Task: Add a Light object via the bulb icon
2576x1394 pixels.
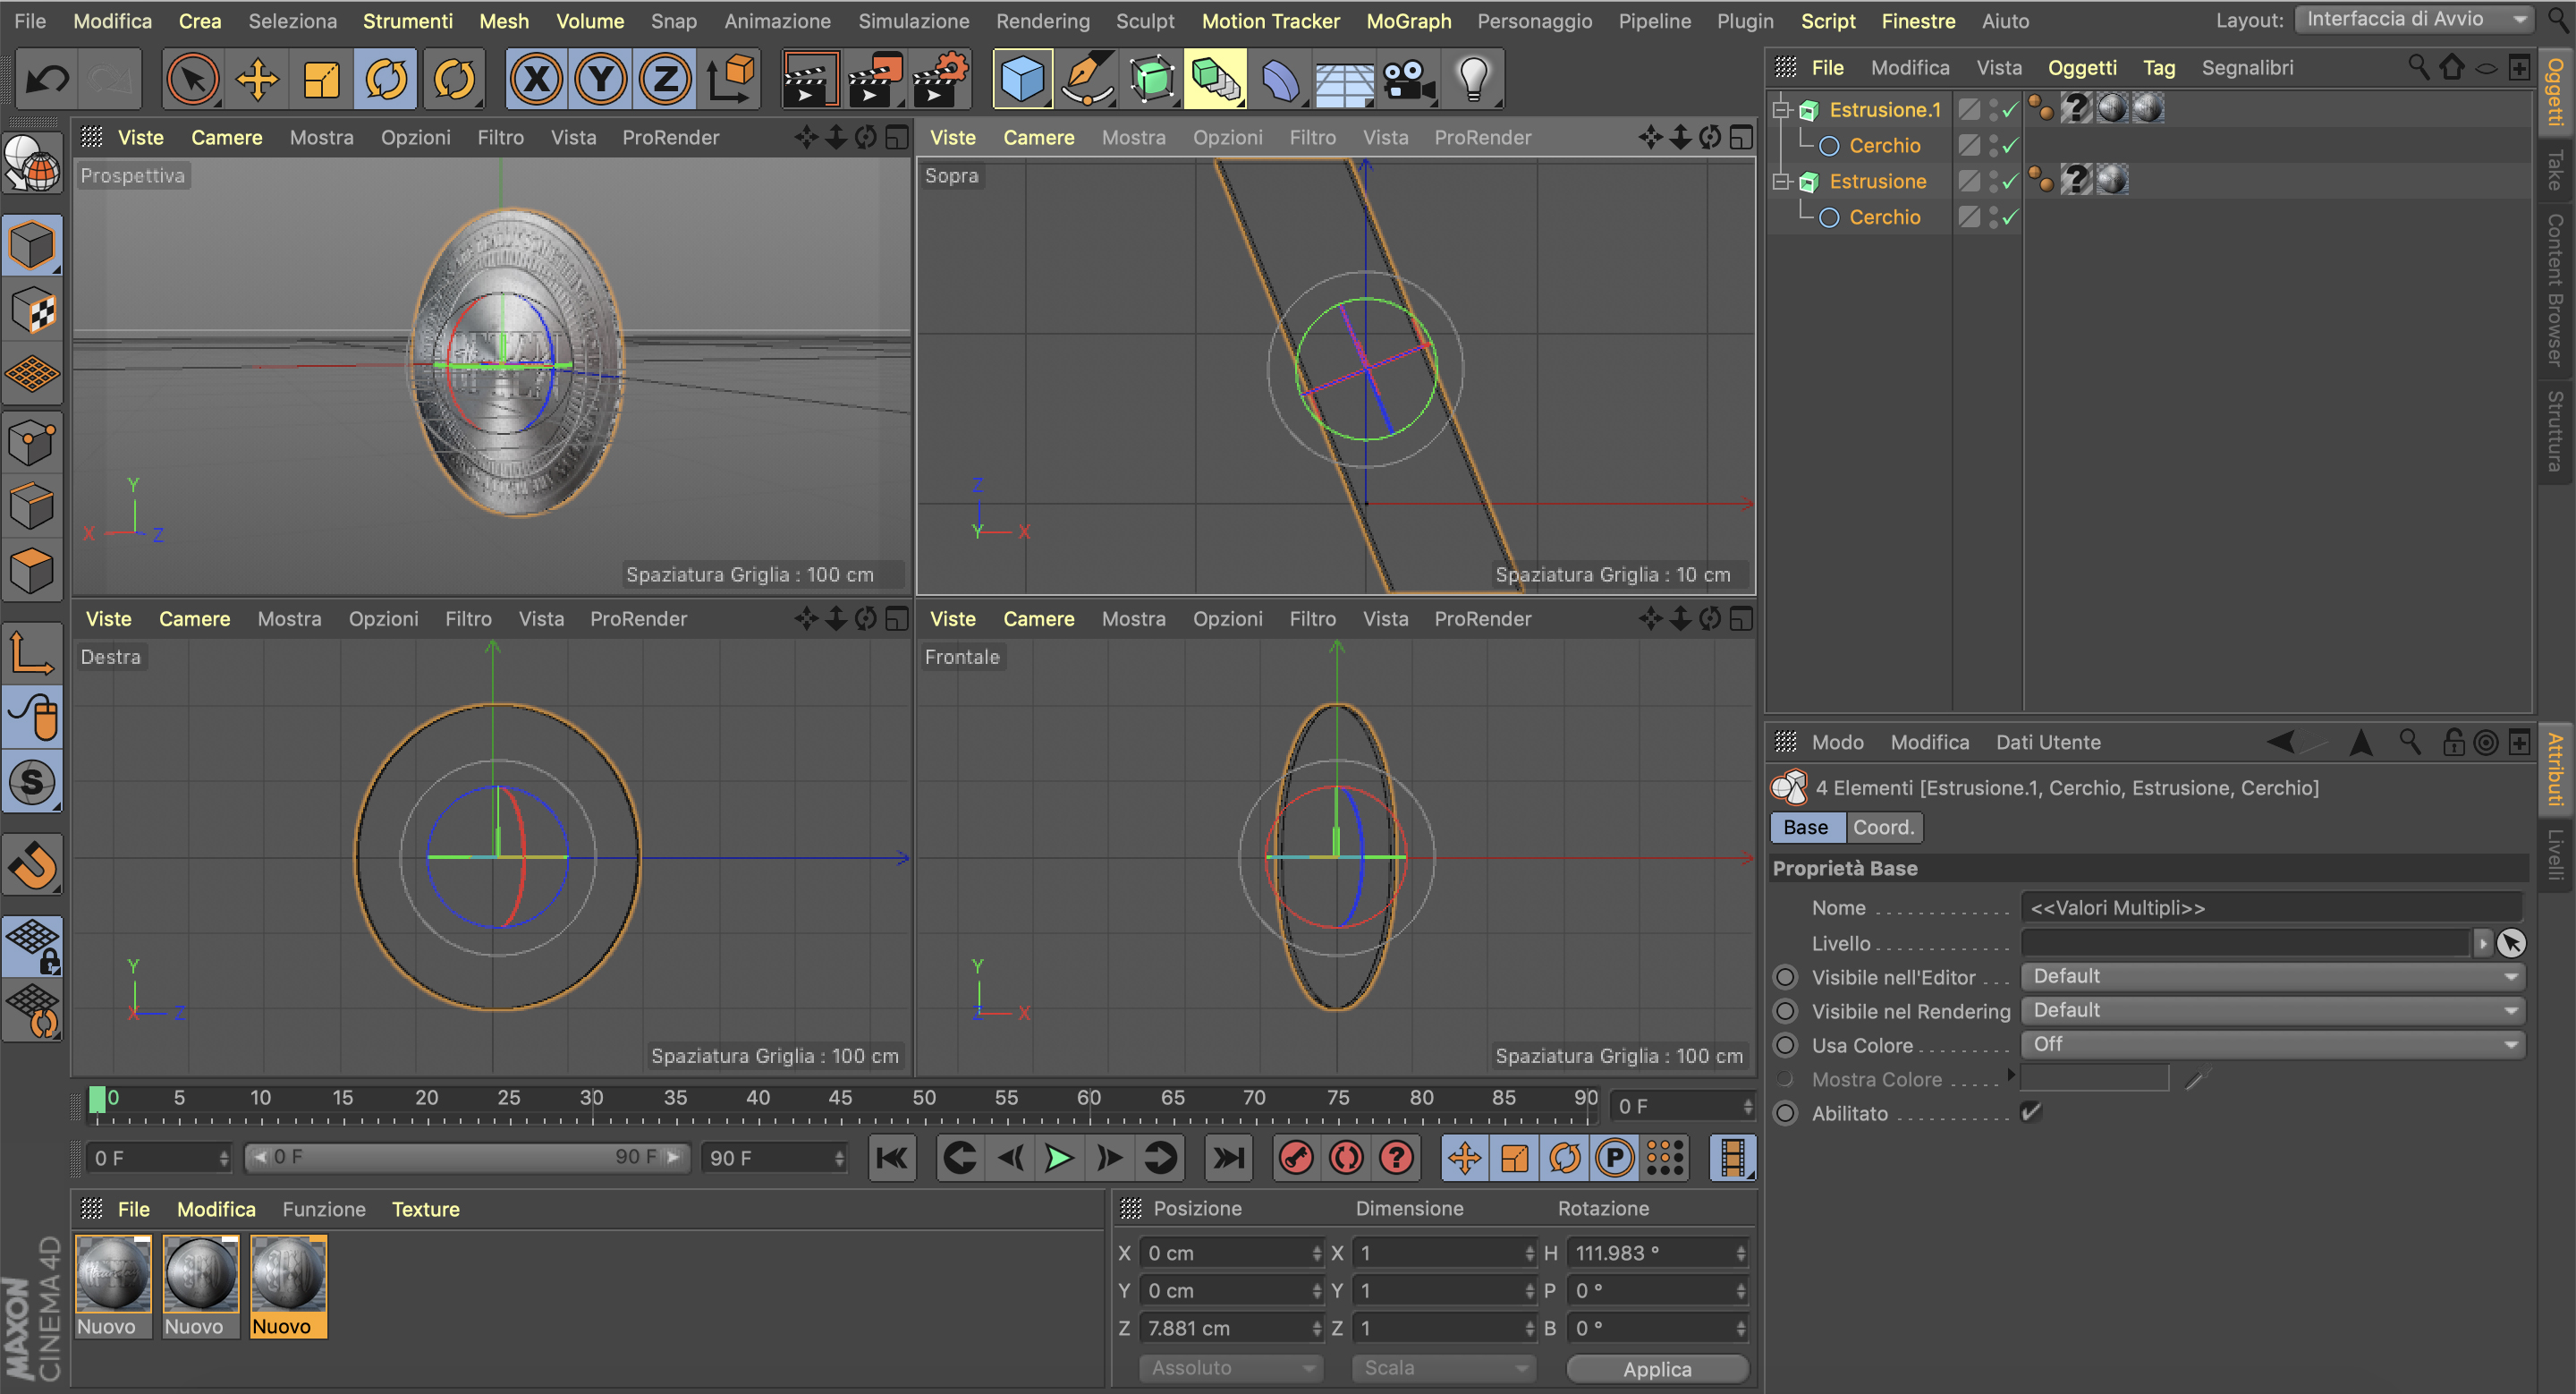Action: click(1473, 78)
